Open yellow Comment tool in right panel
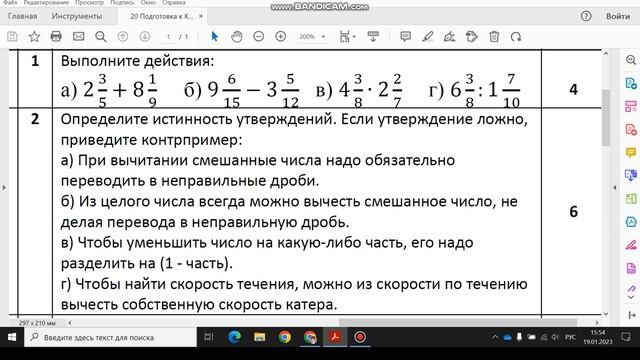Viewport: 640px width, 360px height. (x=631, y=153)
